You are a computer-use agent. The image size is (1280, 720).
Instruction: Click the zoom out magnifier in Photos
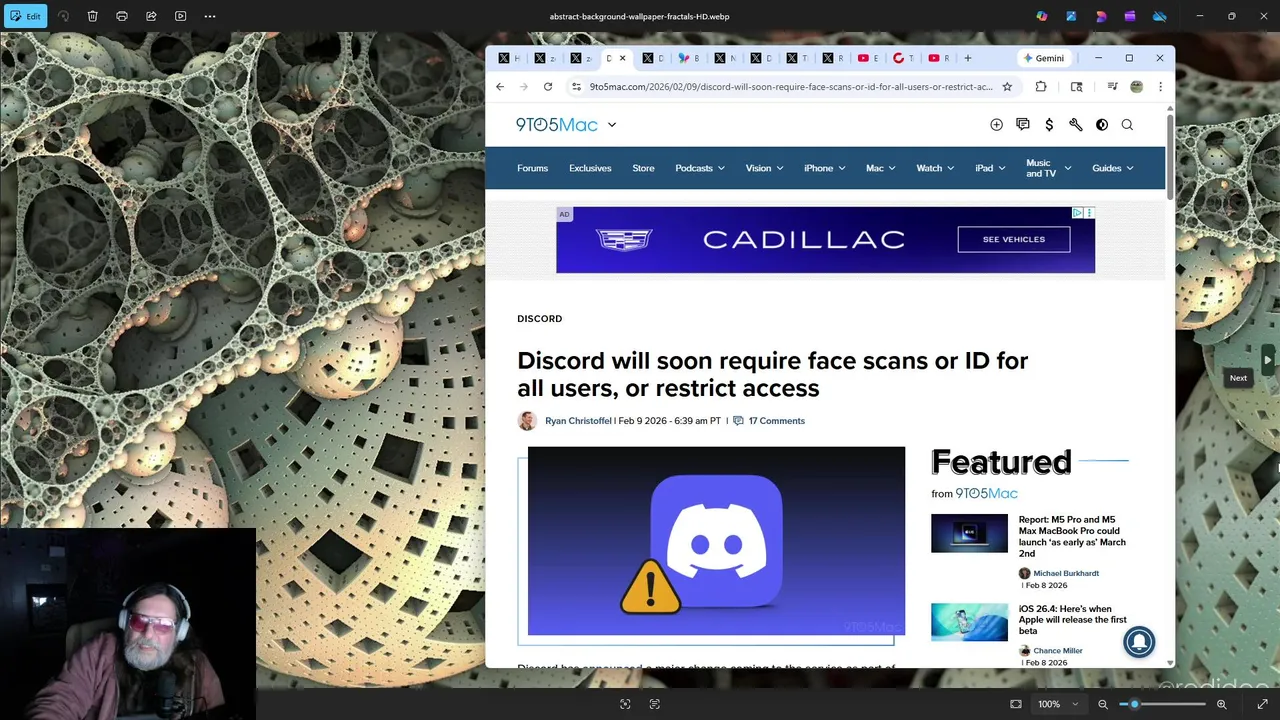click(1103, 704)
